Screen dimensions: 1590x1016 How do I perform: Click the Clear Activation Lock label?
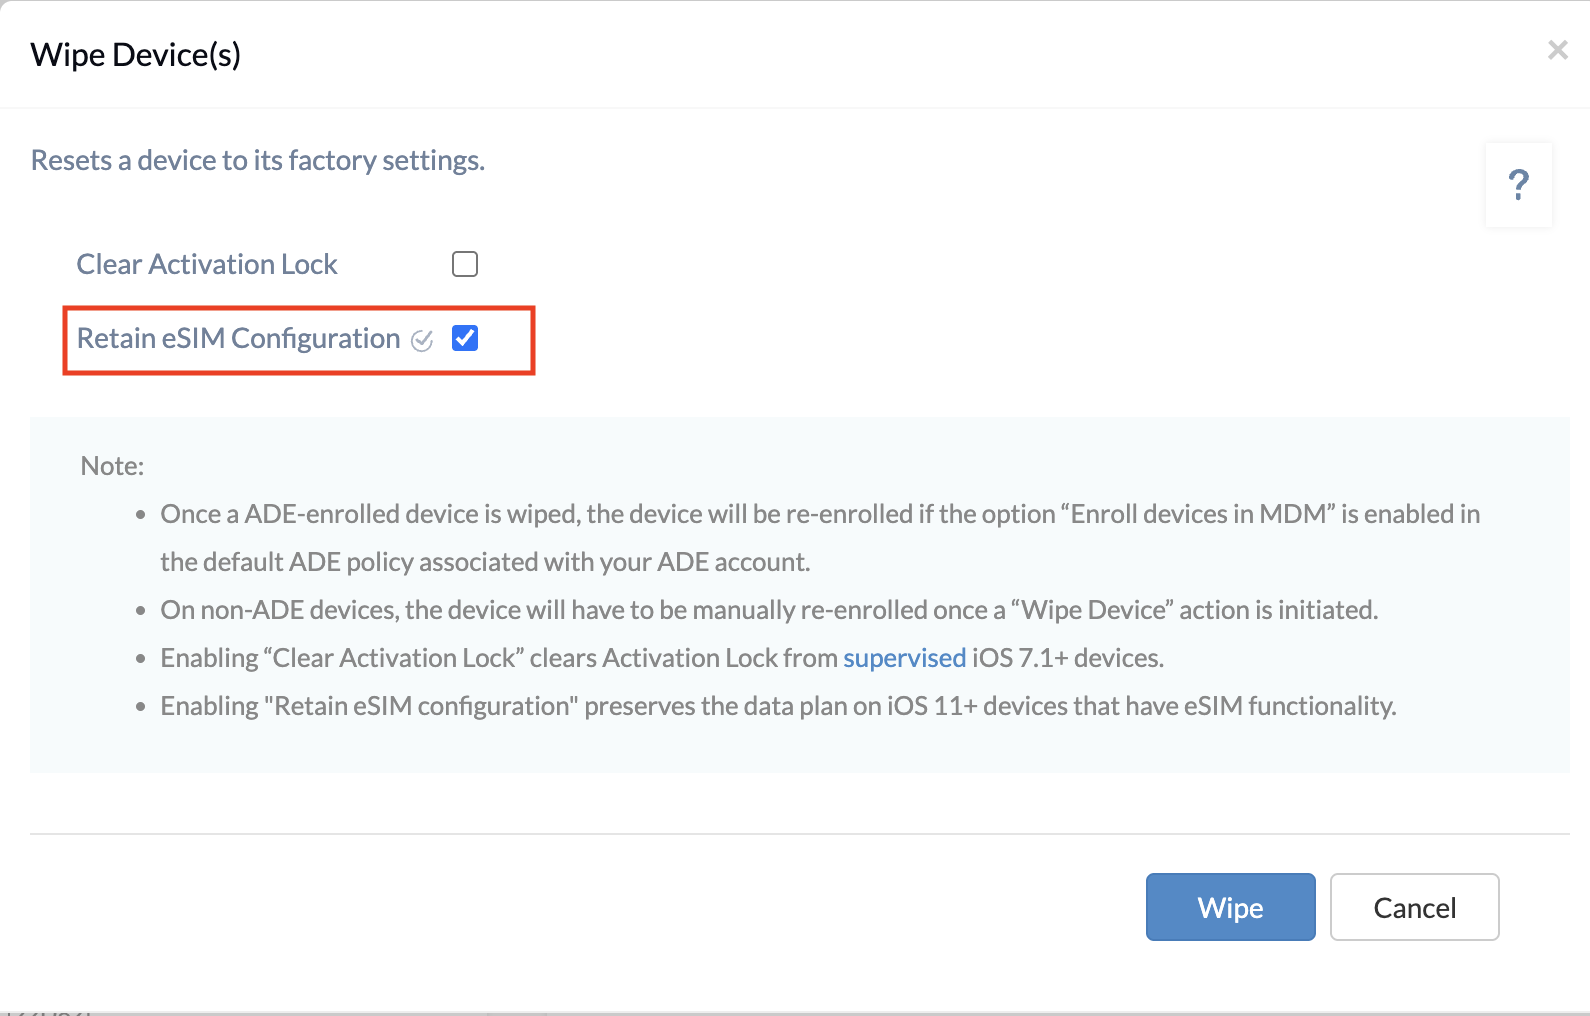(x=207, y=264)
